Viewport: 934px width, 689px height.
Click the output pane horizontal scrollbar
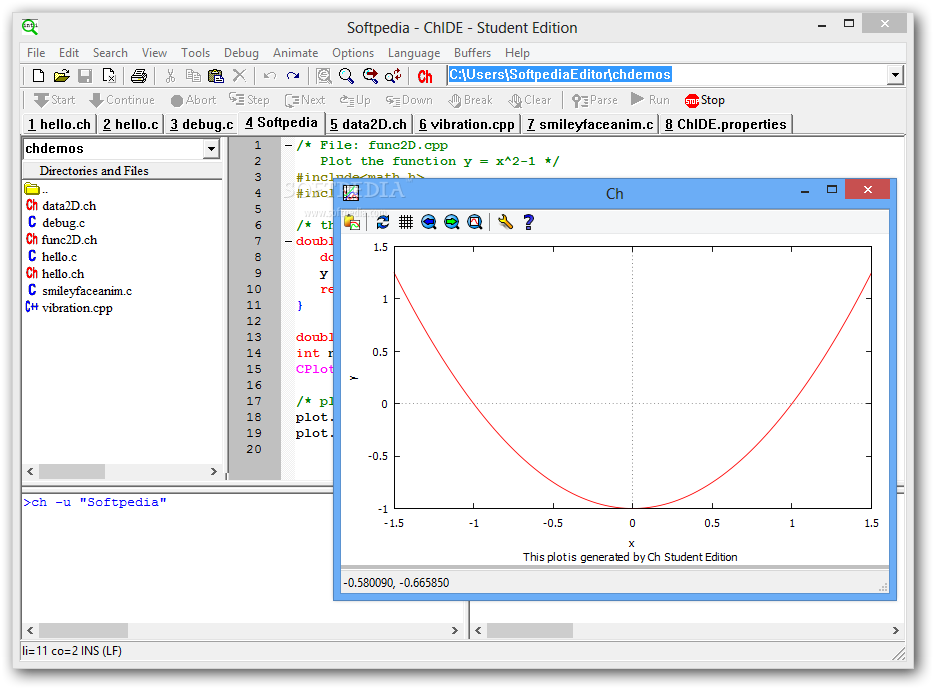(242, 630)
